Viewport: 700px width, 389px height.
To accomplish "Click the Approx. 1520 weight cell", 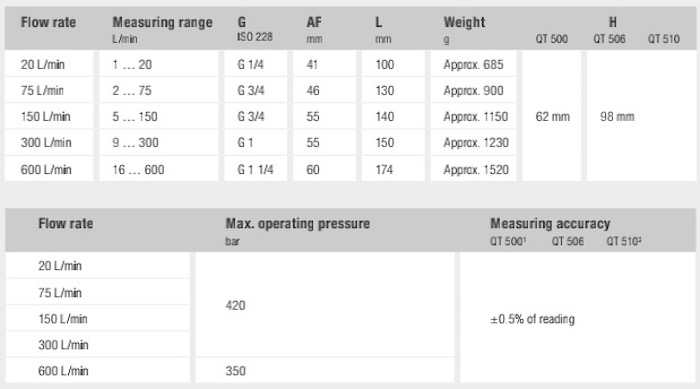I will (x=476, y=170).
